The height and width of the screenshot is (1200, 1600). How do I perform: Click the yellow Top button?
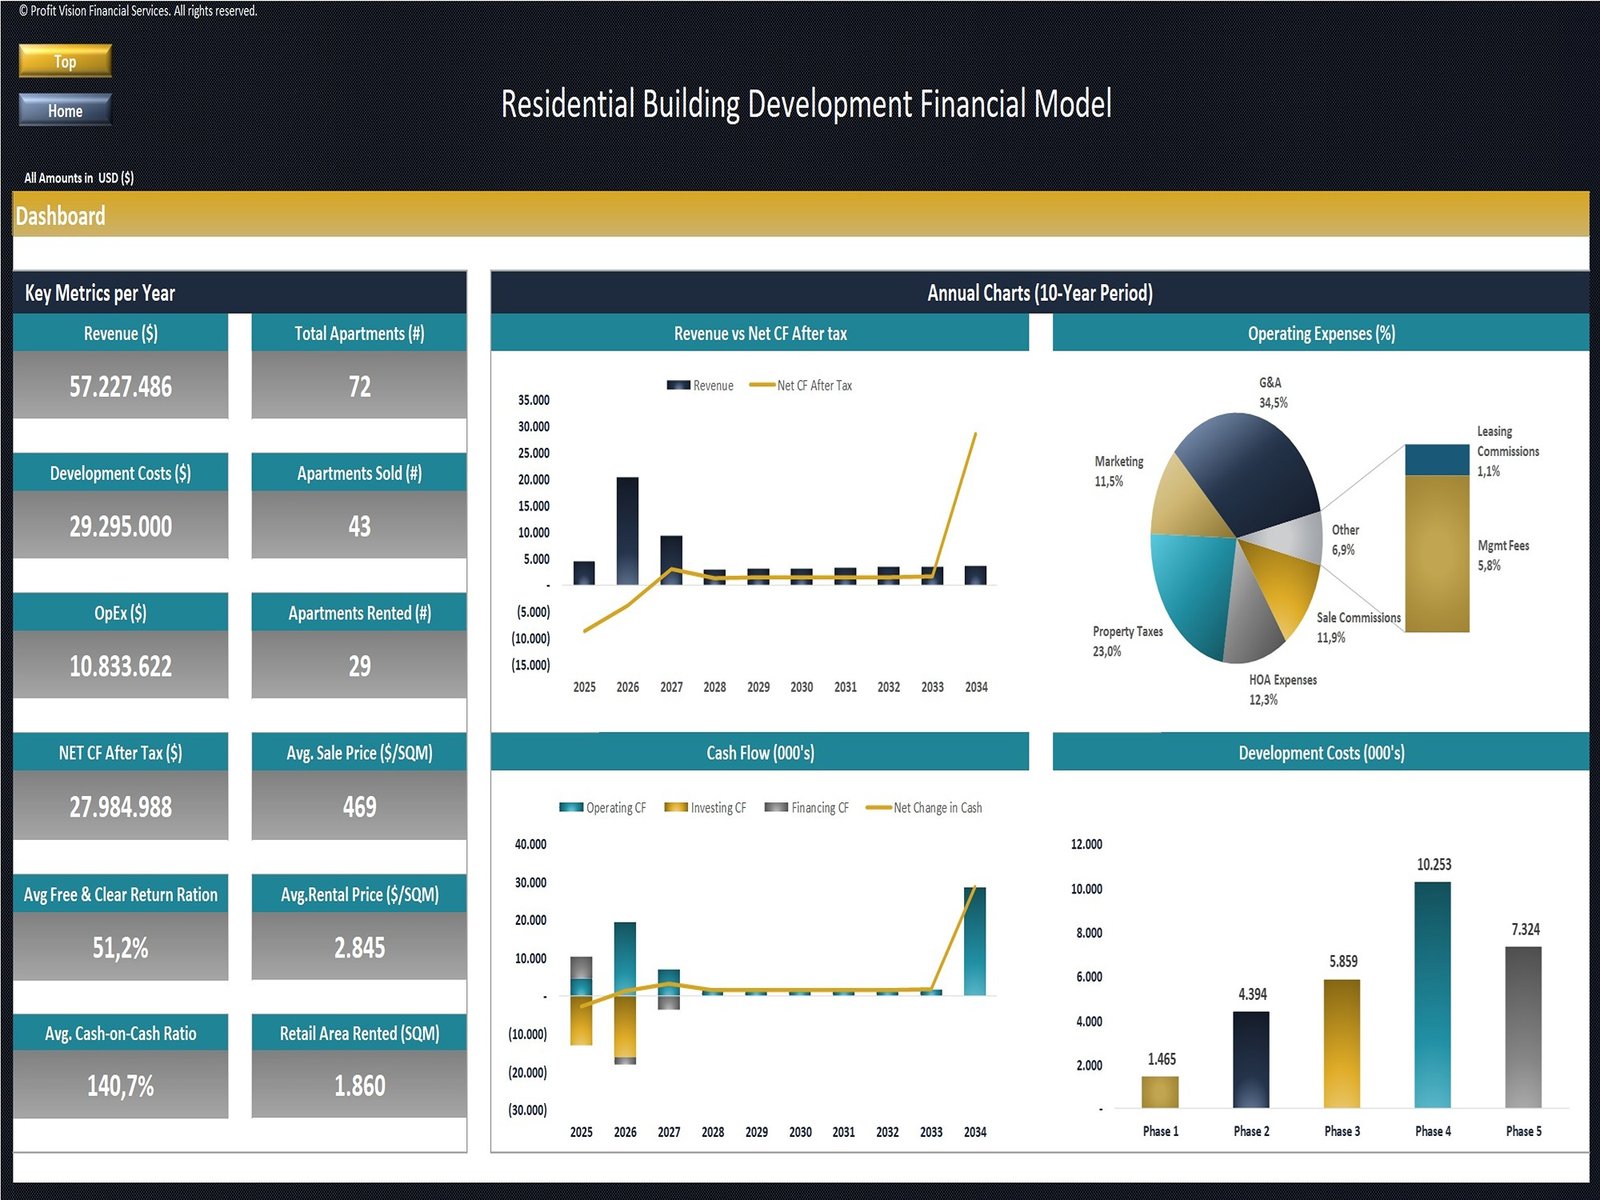click(65, 61)
